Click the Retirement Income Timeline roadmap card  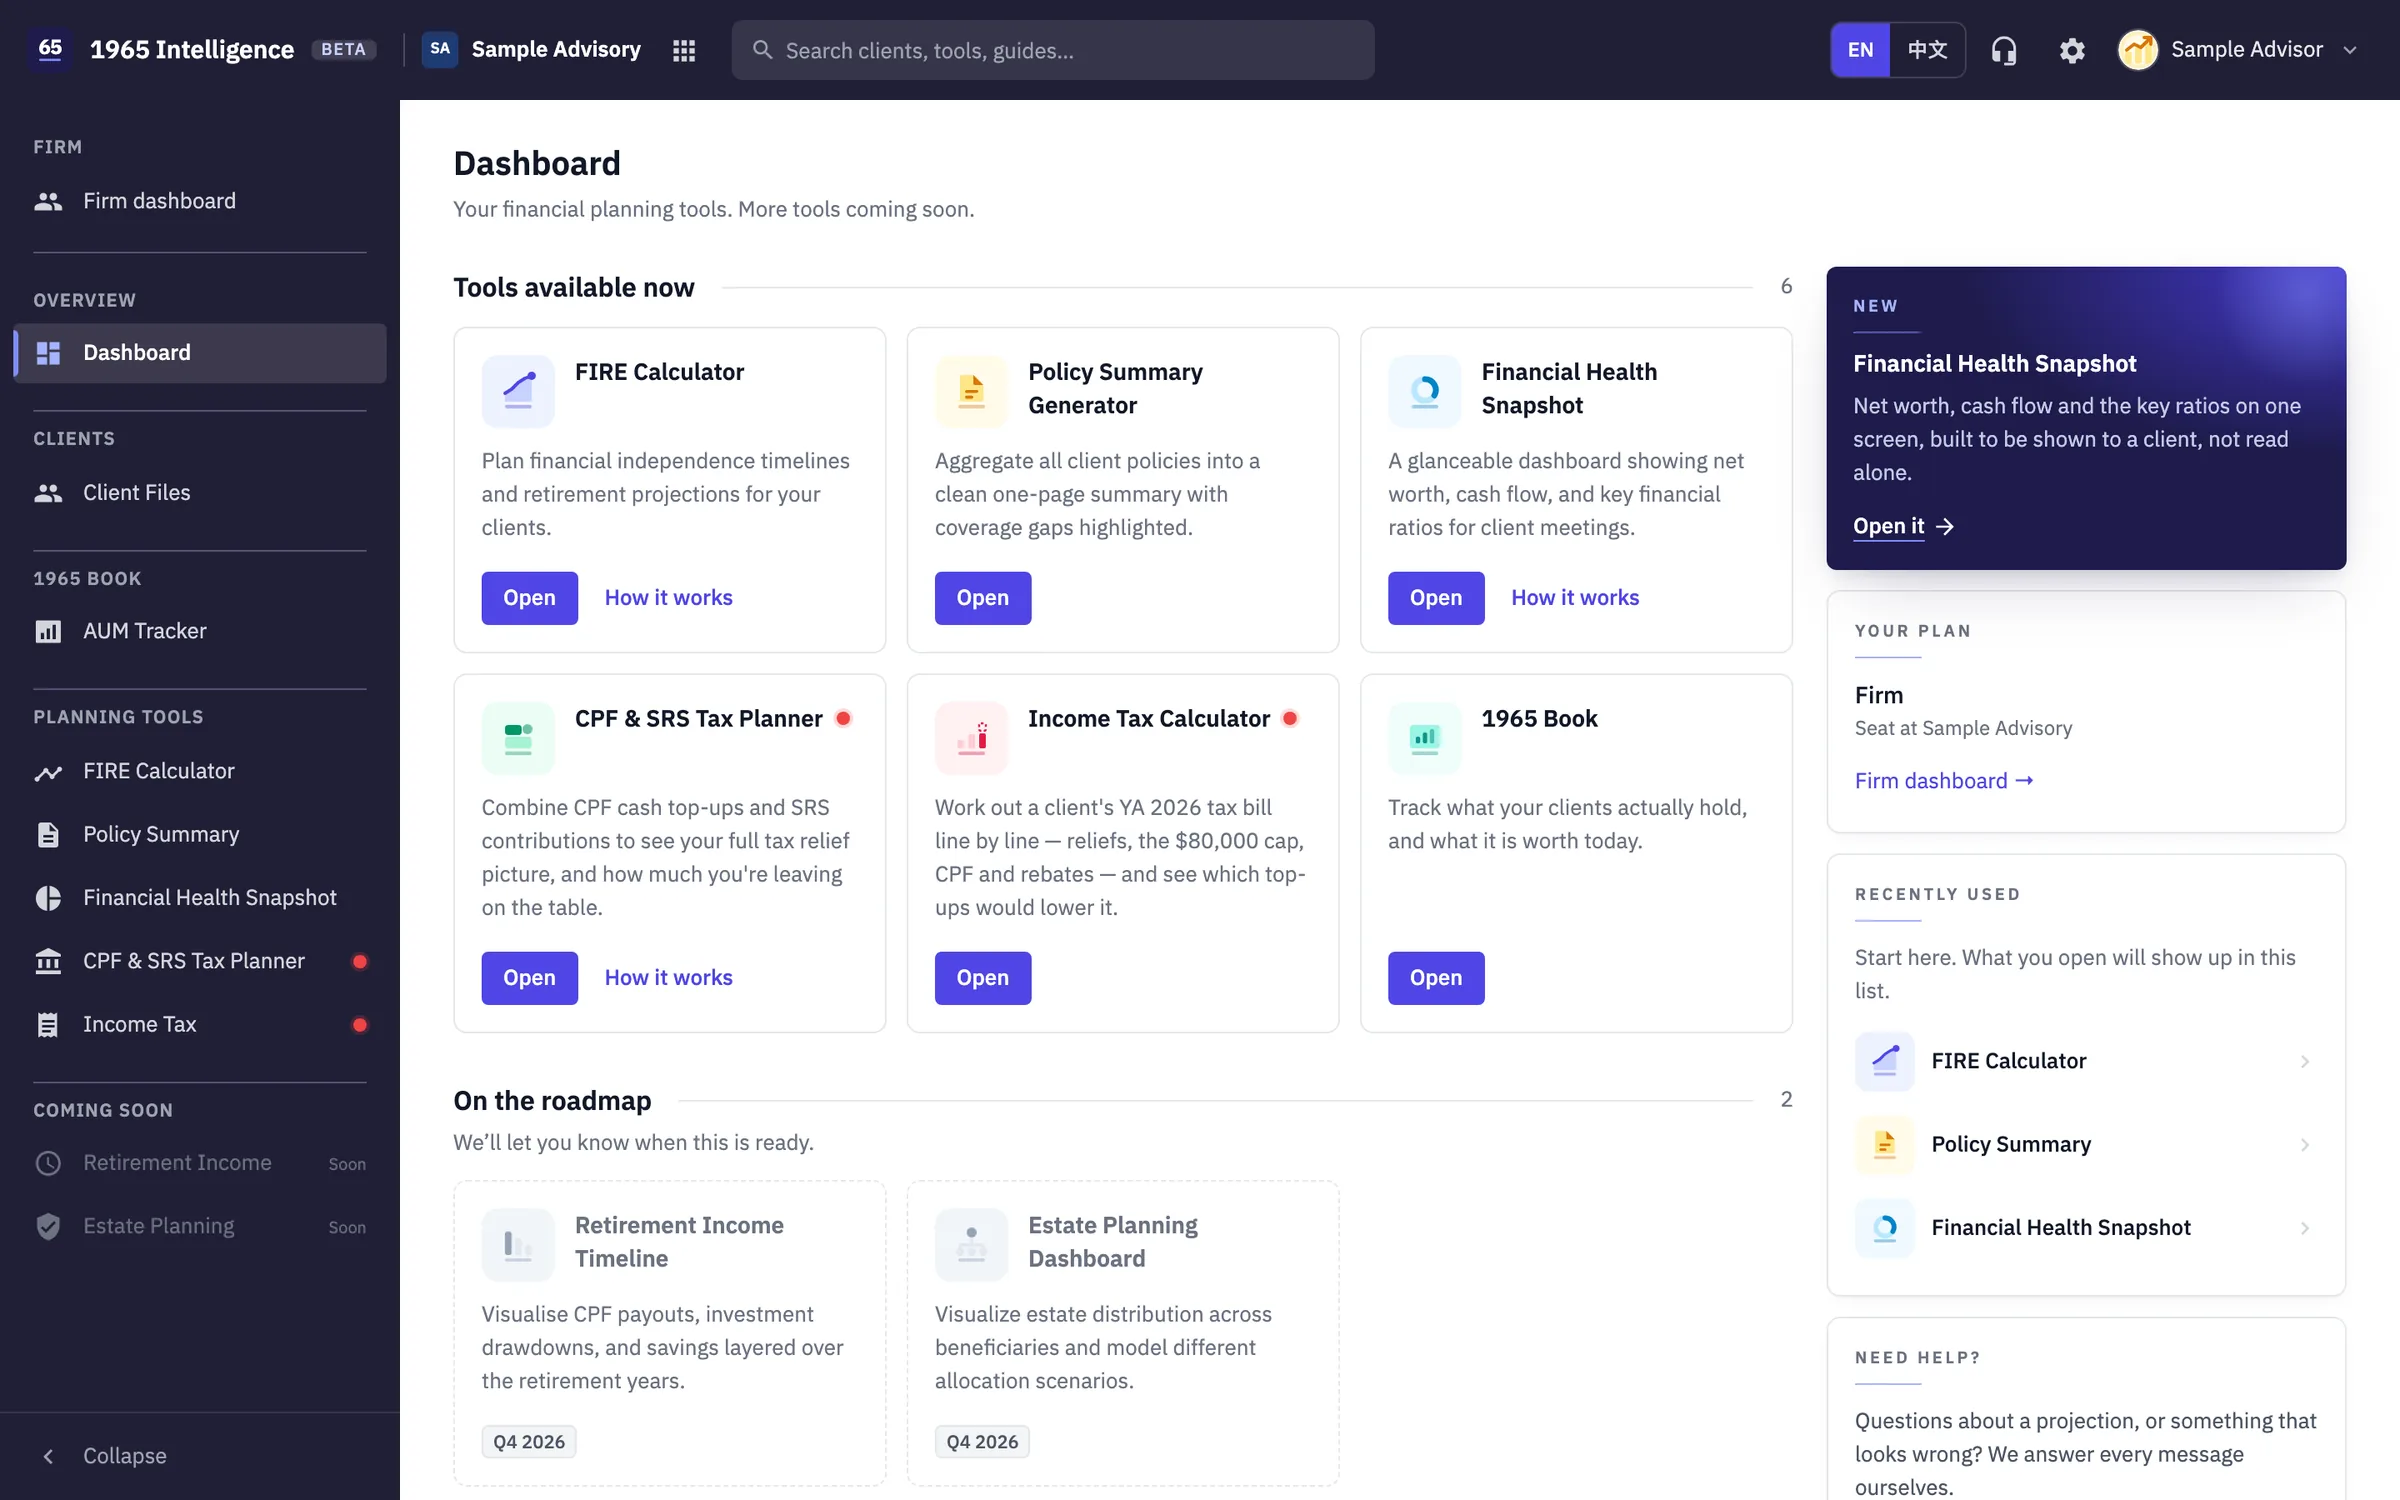tap(669, 1333)
